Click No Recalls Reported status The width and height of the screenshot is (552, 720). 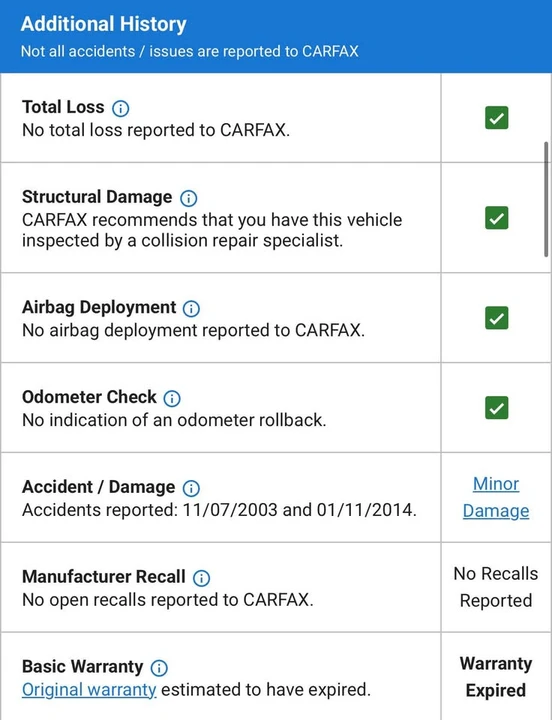pos(496,587)
